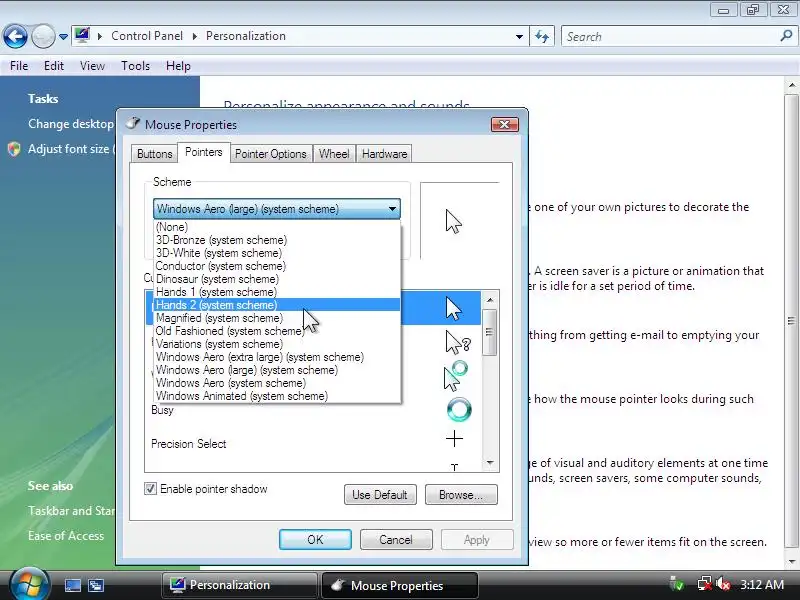Select Magnified scheme
Viewport: 800px width, 600px height.
(x=277, y=318)
